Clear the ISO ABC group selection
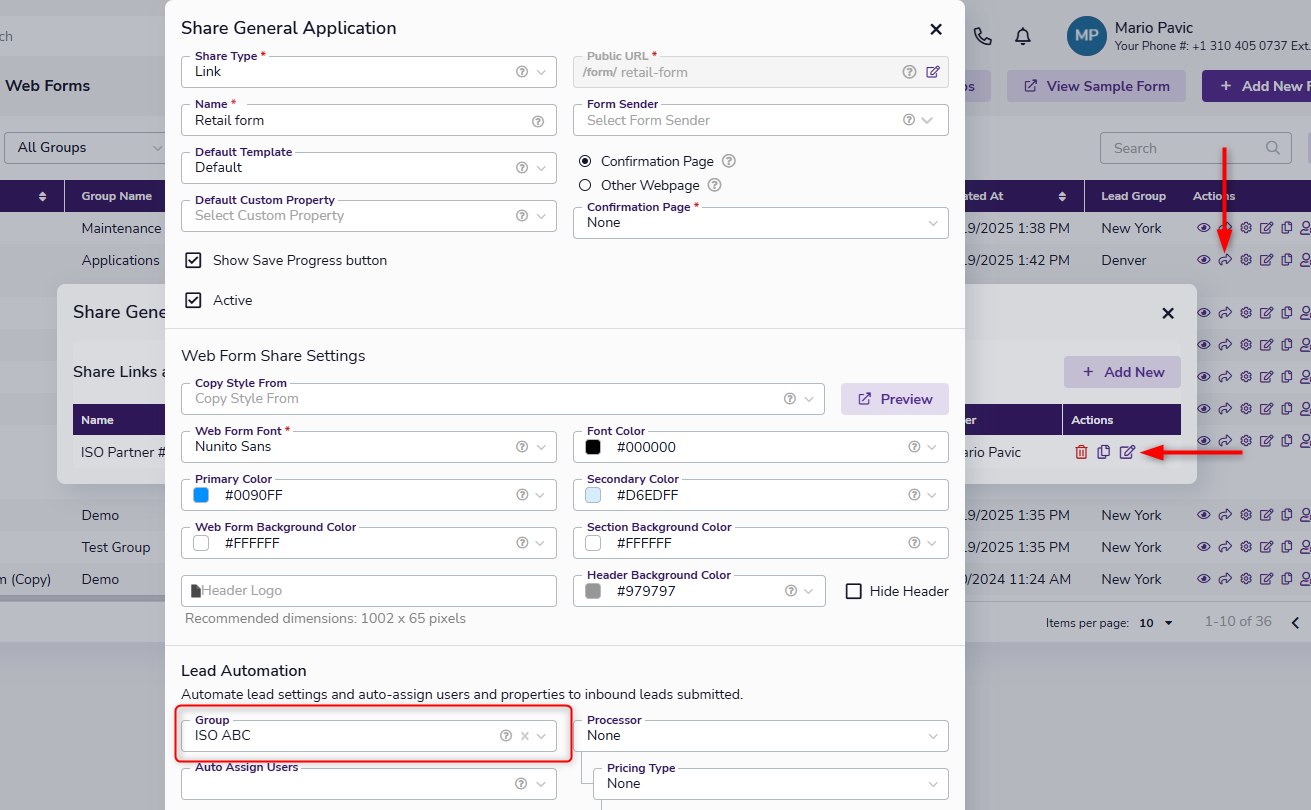The height and width of the screenshot is (810, 1311). (525, 736)
